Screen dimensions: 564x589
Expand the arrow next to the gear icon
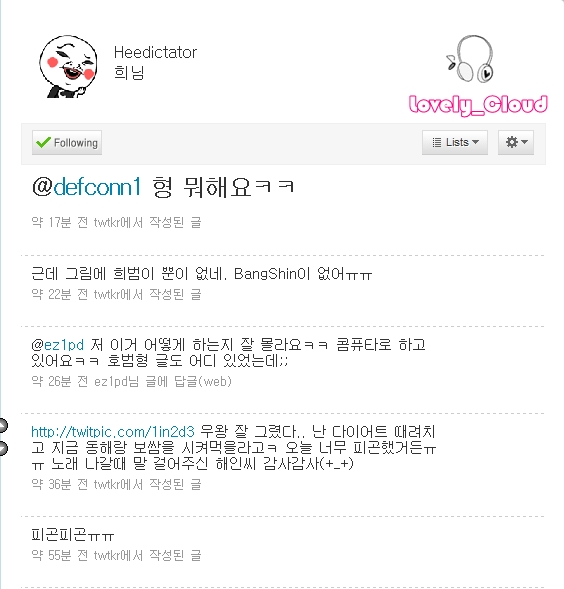[x=525, y=142]
